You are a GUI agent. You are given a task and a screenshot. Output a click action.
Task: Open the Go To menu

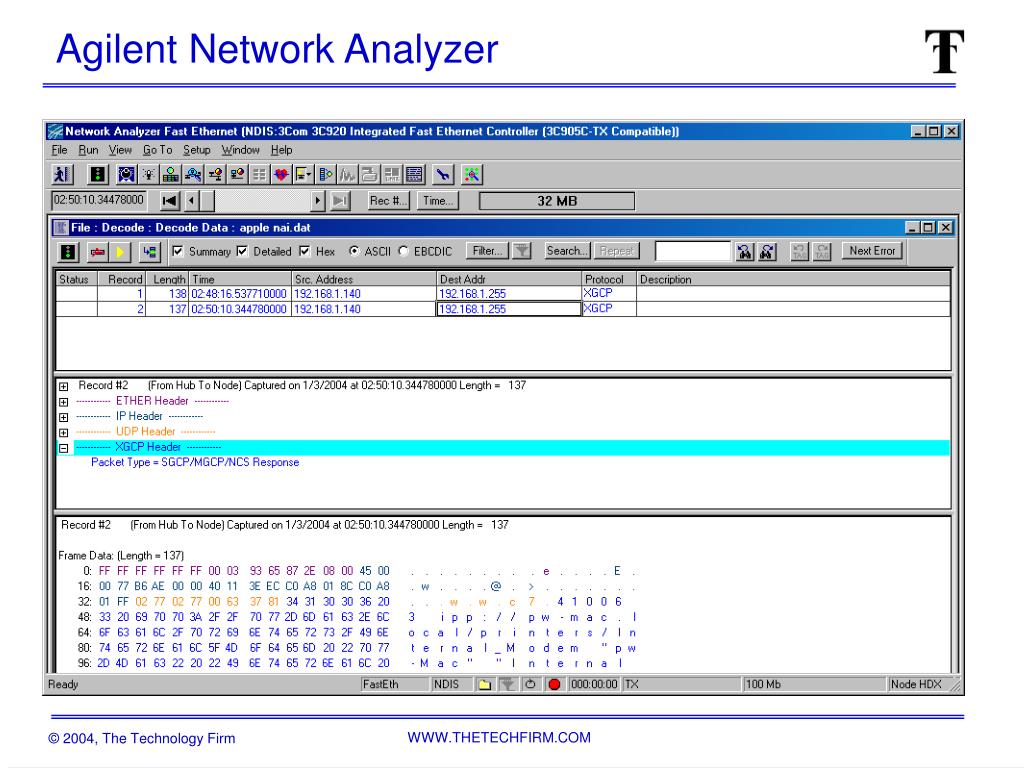coord(157,150)
